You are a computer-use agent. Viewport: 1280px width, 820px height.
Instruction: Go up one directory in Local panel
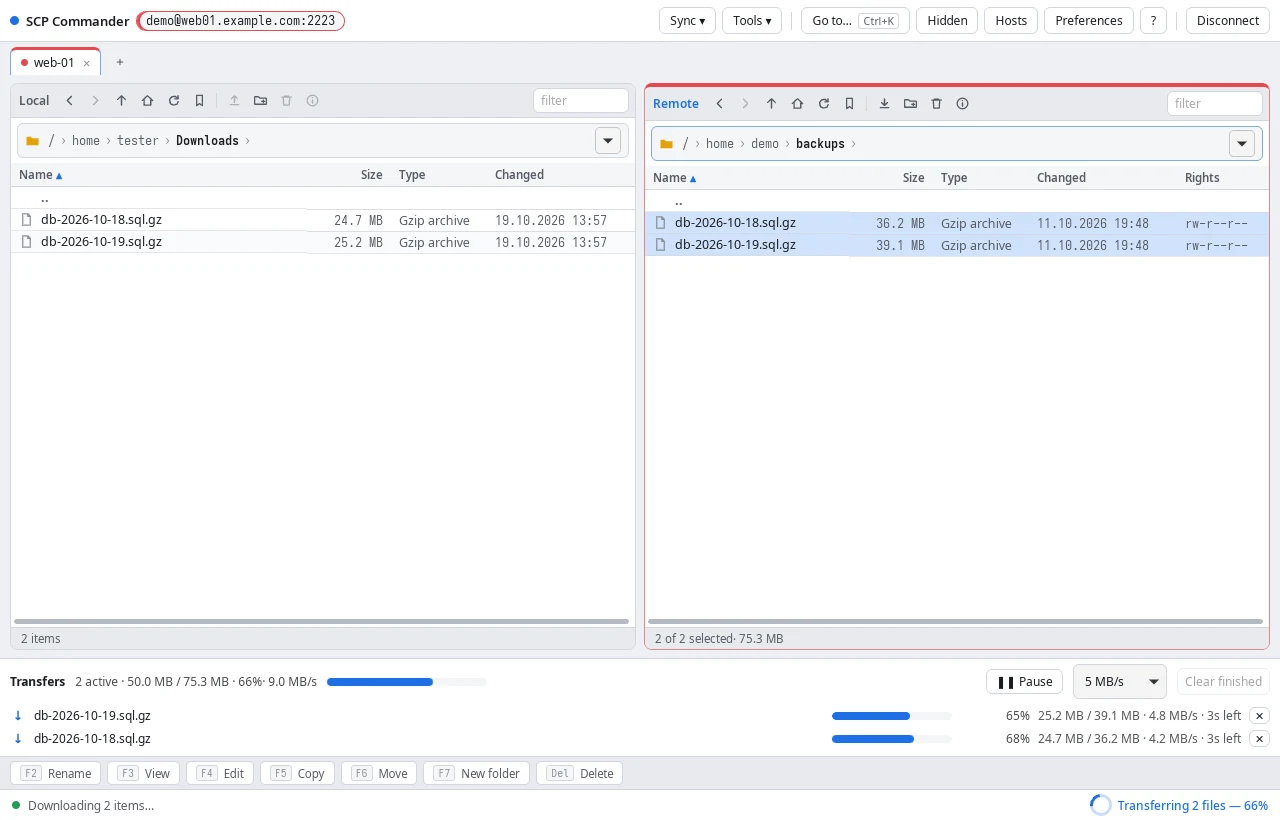tap(122, 100)
